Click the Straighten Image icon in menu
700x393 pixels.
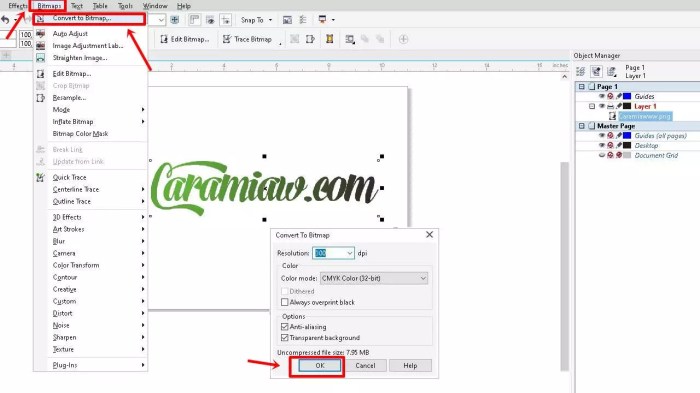40,58
